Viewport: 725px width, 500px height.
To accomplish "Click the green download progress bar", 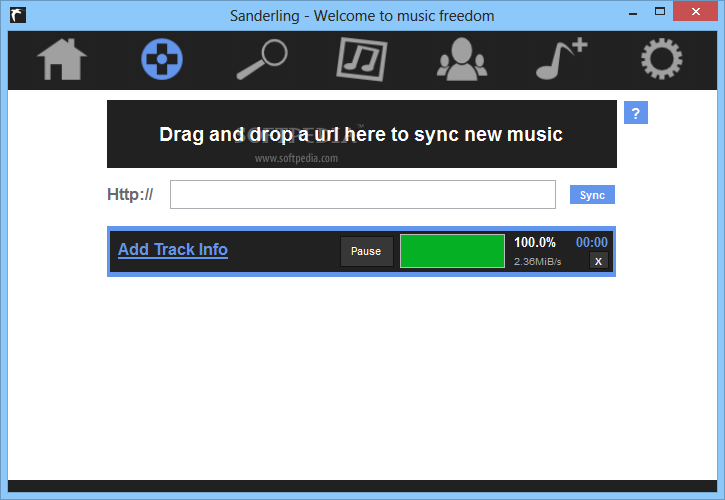I will coord(452,251).
